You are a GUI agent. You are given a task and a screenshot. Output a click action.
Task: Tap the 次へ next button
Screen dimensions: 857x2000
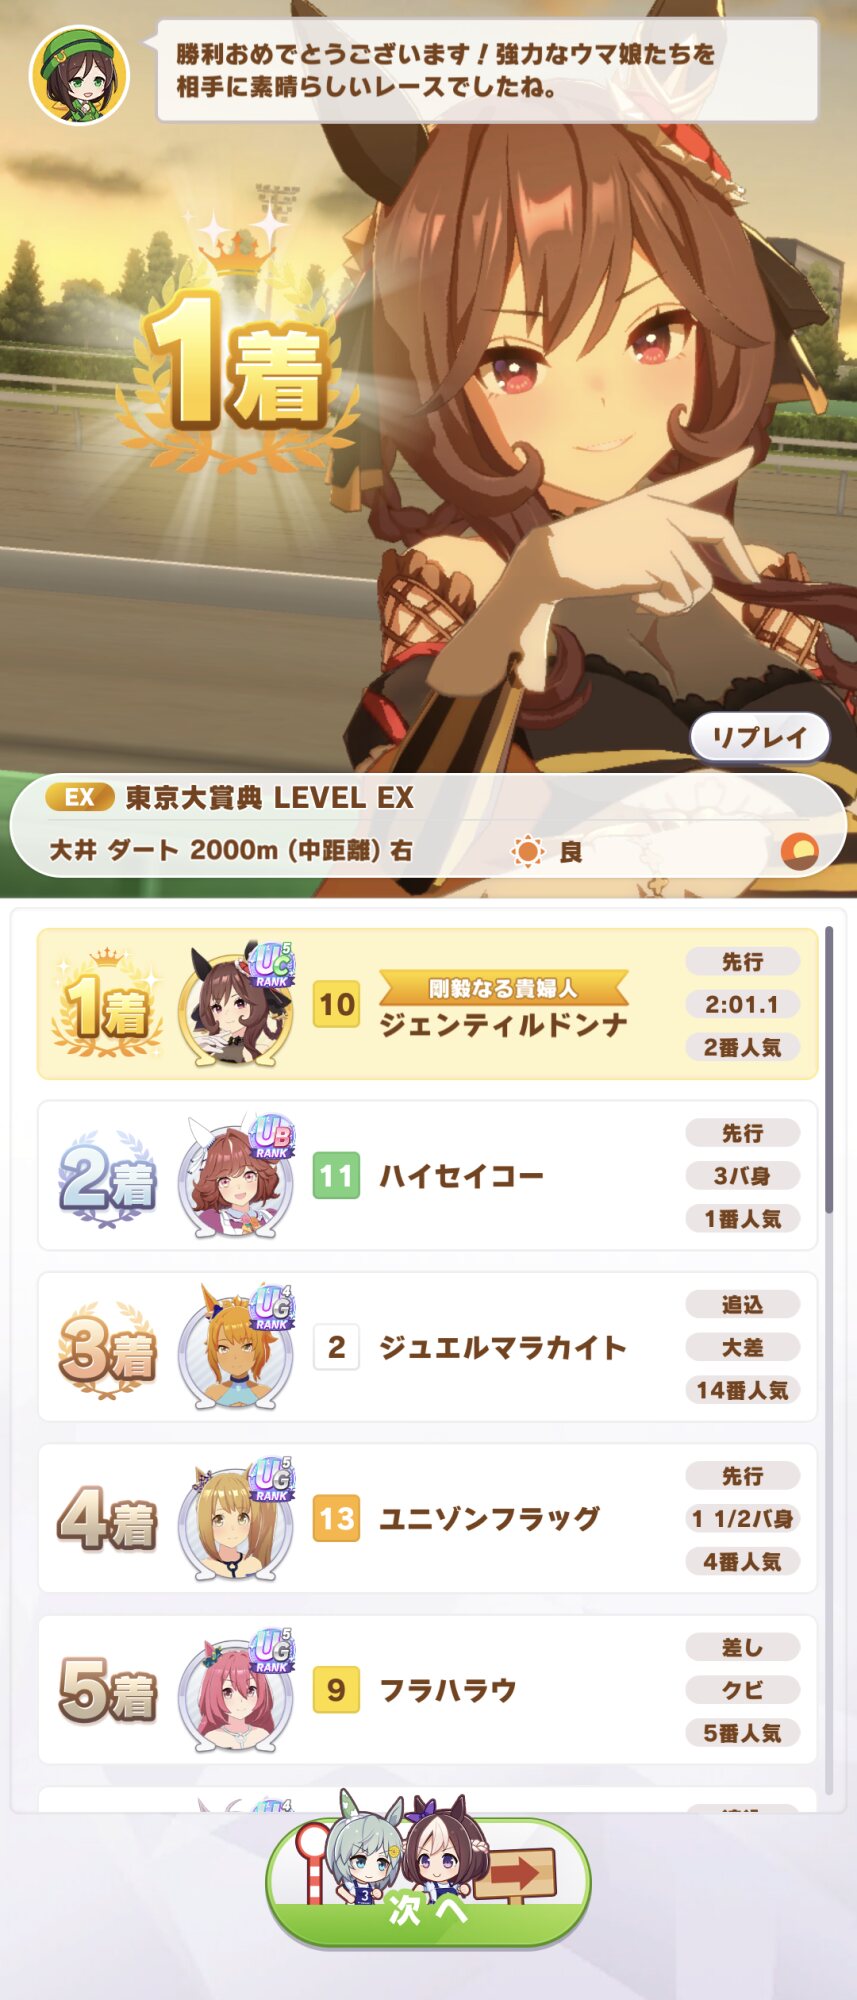(x=428, y=1882)
